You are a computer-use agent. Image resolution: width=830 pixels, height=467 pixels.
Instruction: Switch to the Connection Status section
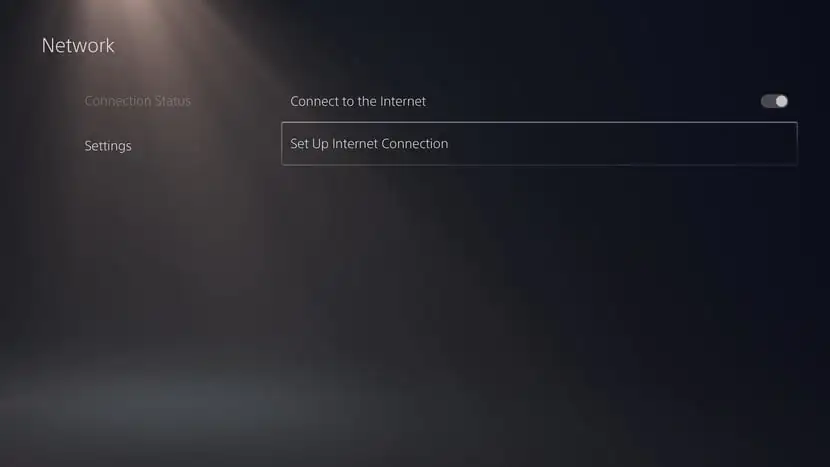pyautogui.click(x=138, y=101)
